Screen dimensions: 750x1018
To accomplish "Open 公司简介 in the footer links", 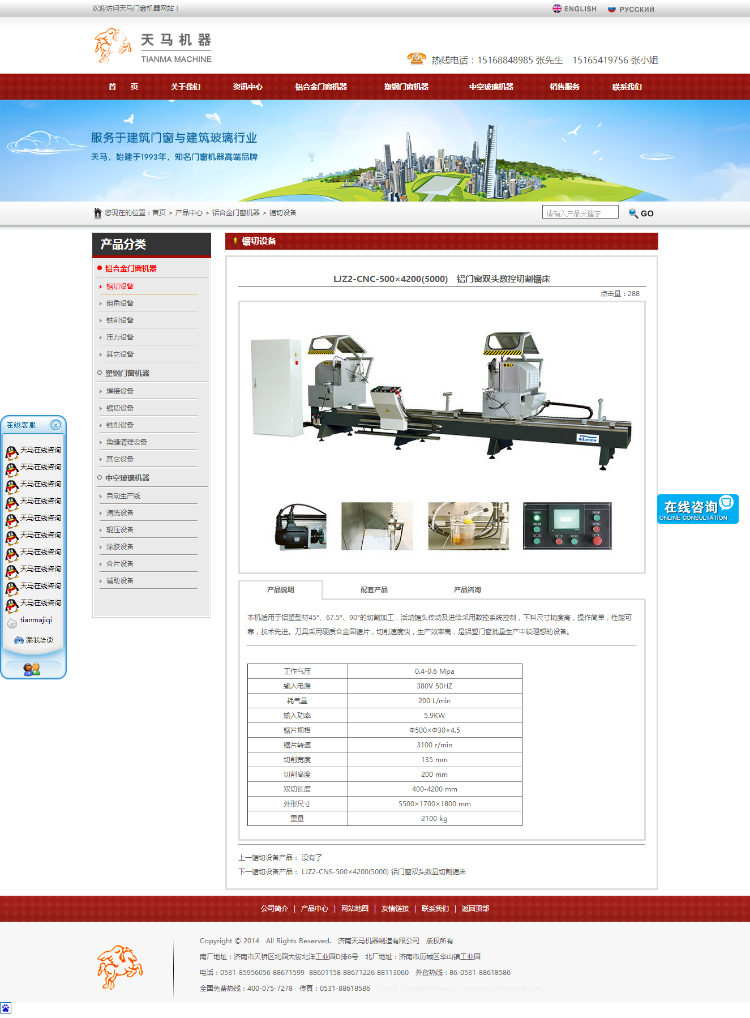I will 275,908.
